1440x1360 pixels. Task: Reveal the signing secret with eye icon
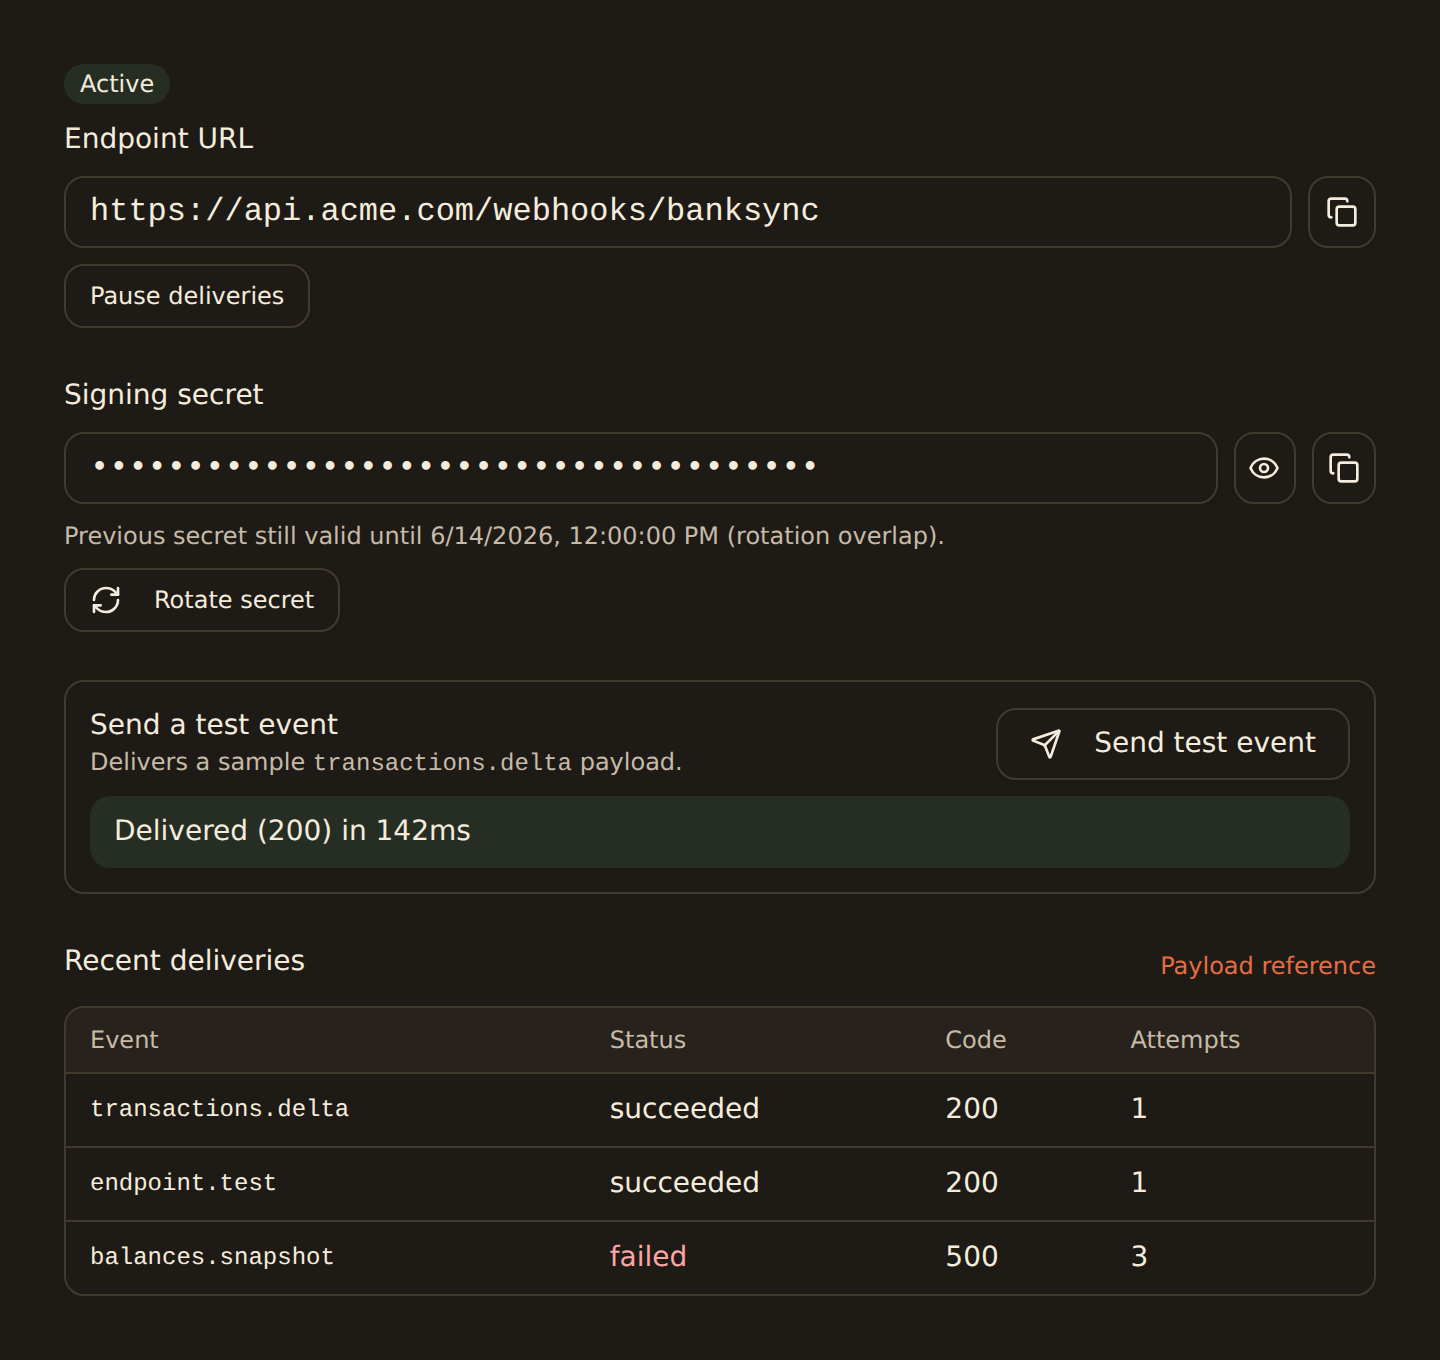click(1264, 468)
